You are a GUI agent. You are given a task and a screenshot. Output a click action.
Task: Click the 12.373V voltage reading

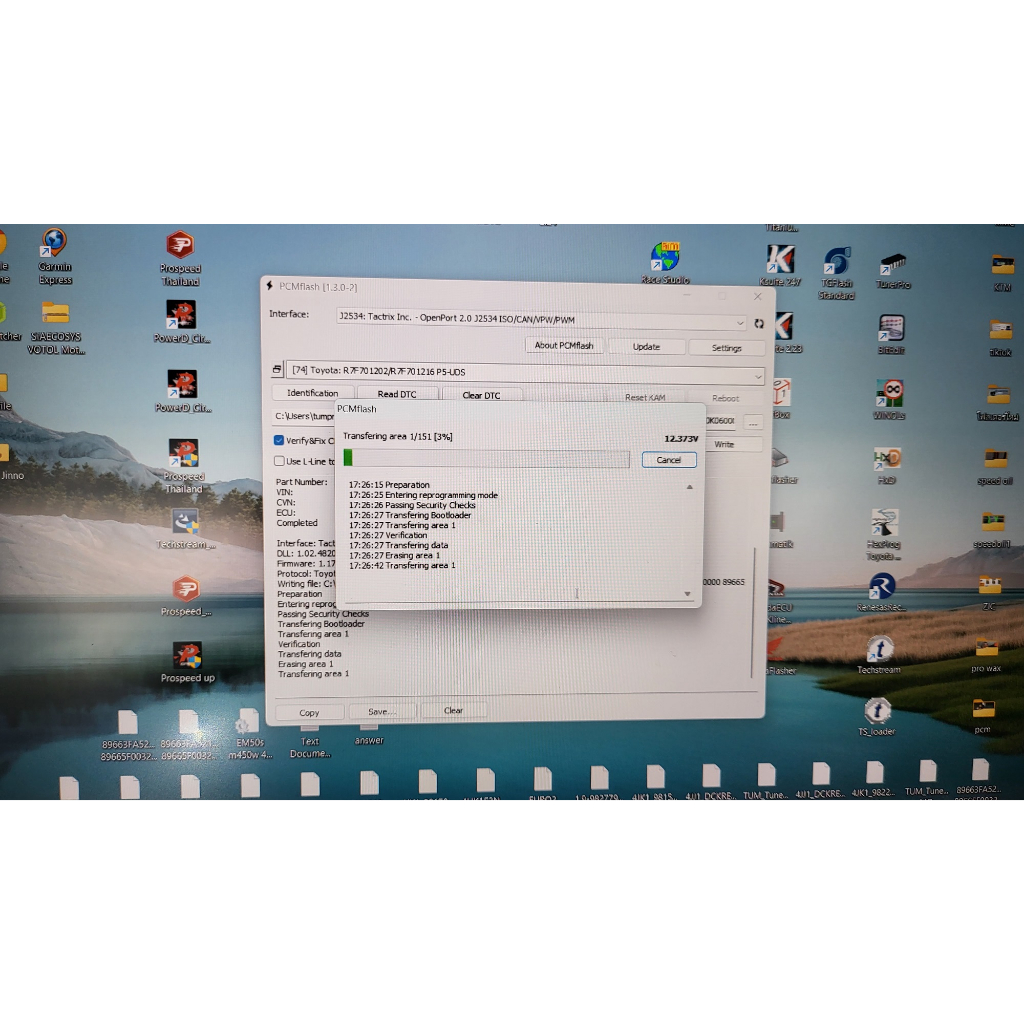click(x=681, y=438)
